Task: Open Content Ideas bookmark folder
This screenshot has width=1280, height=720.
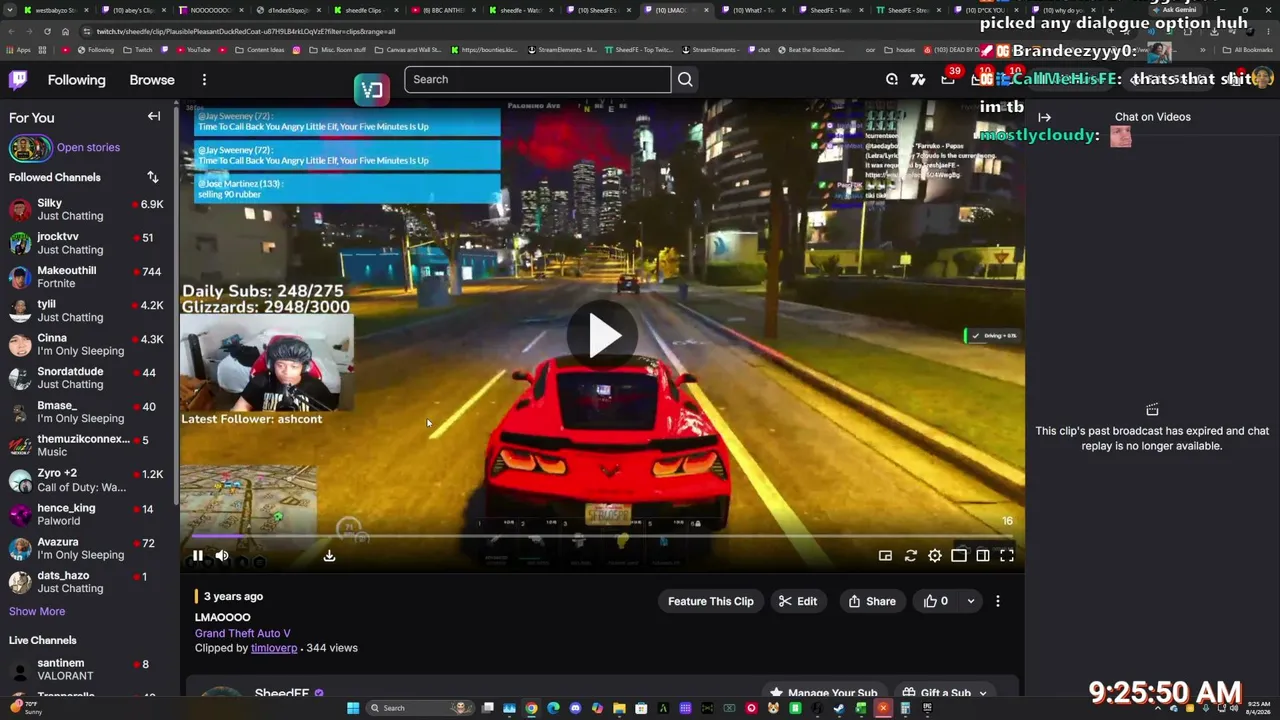Action: (x=259, y=50)
